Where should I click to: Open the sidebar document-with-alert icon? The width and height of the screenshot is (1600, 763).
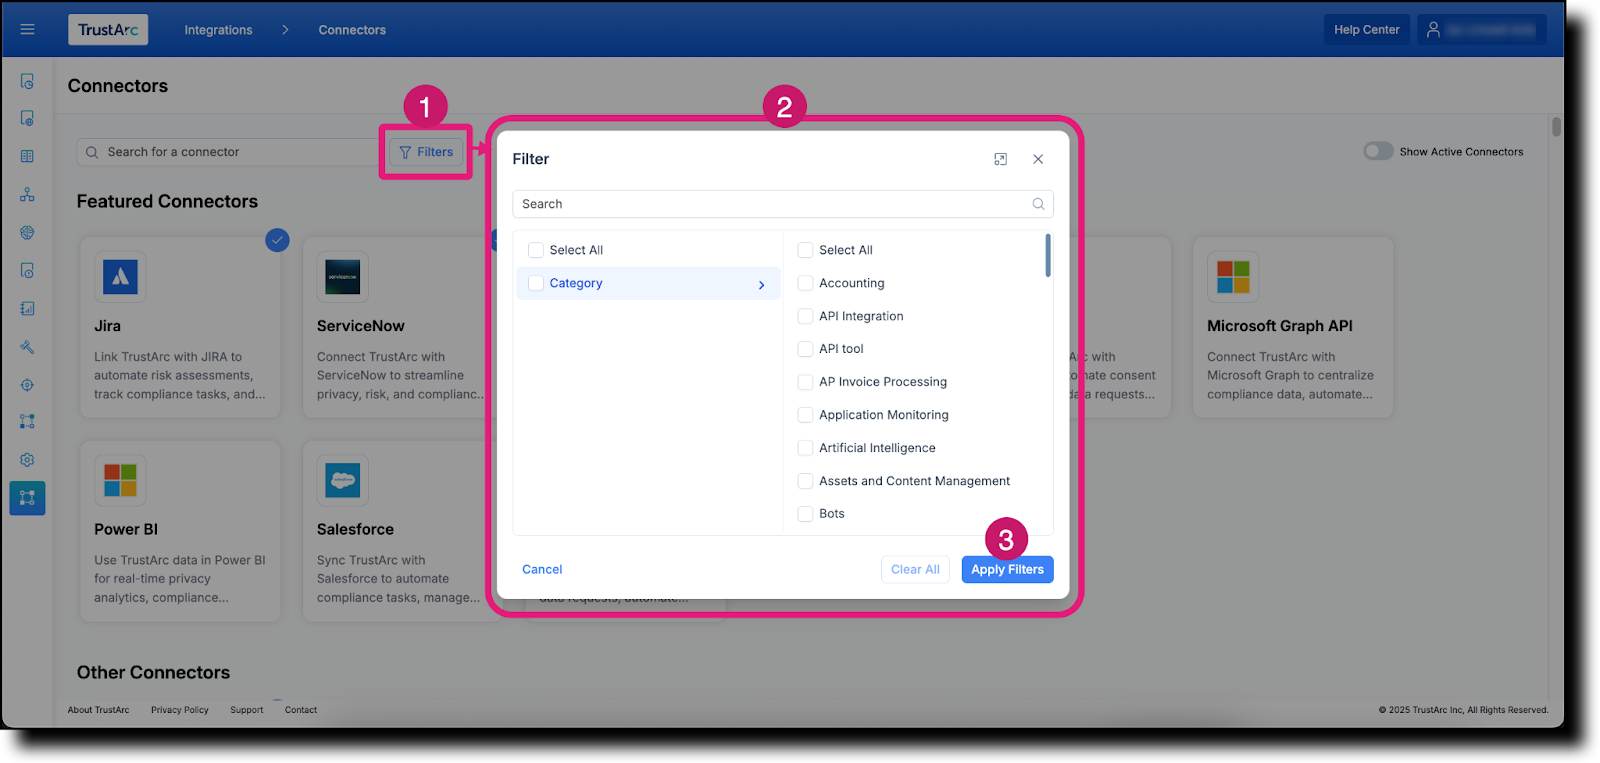click(x=27, y=270)
